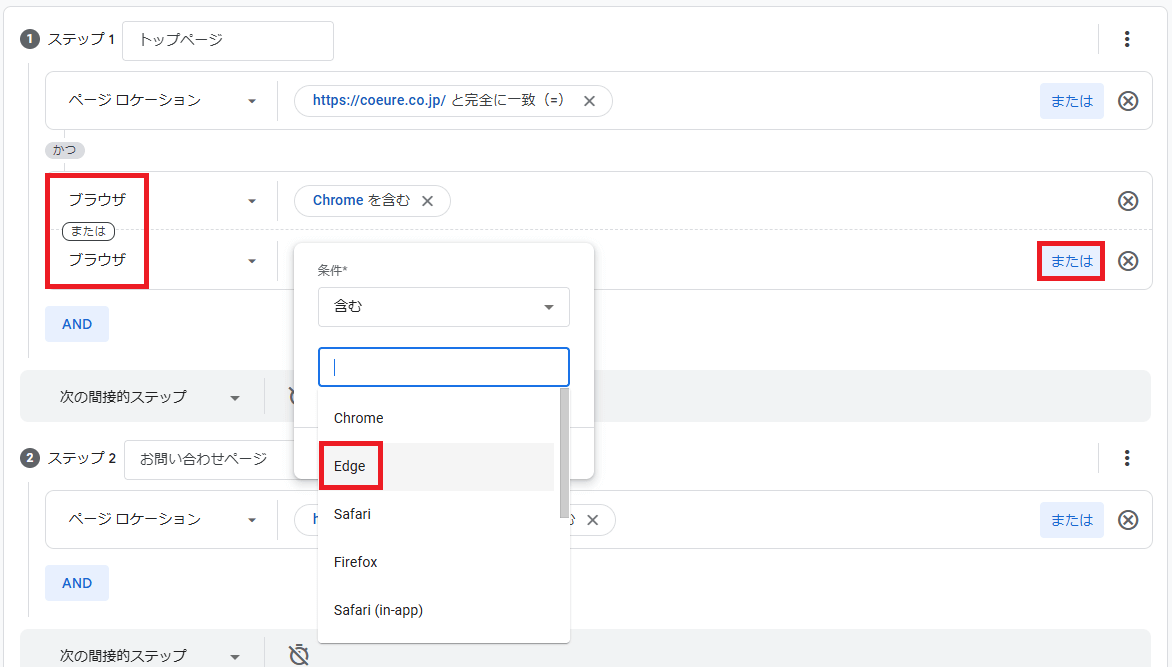Remove the Step 1 page location condition row
The width and height of the screenshot is (1172, 667).
tap(1127, 101)
